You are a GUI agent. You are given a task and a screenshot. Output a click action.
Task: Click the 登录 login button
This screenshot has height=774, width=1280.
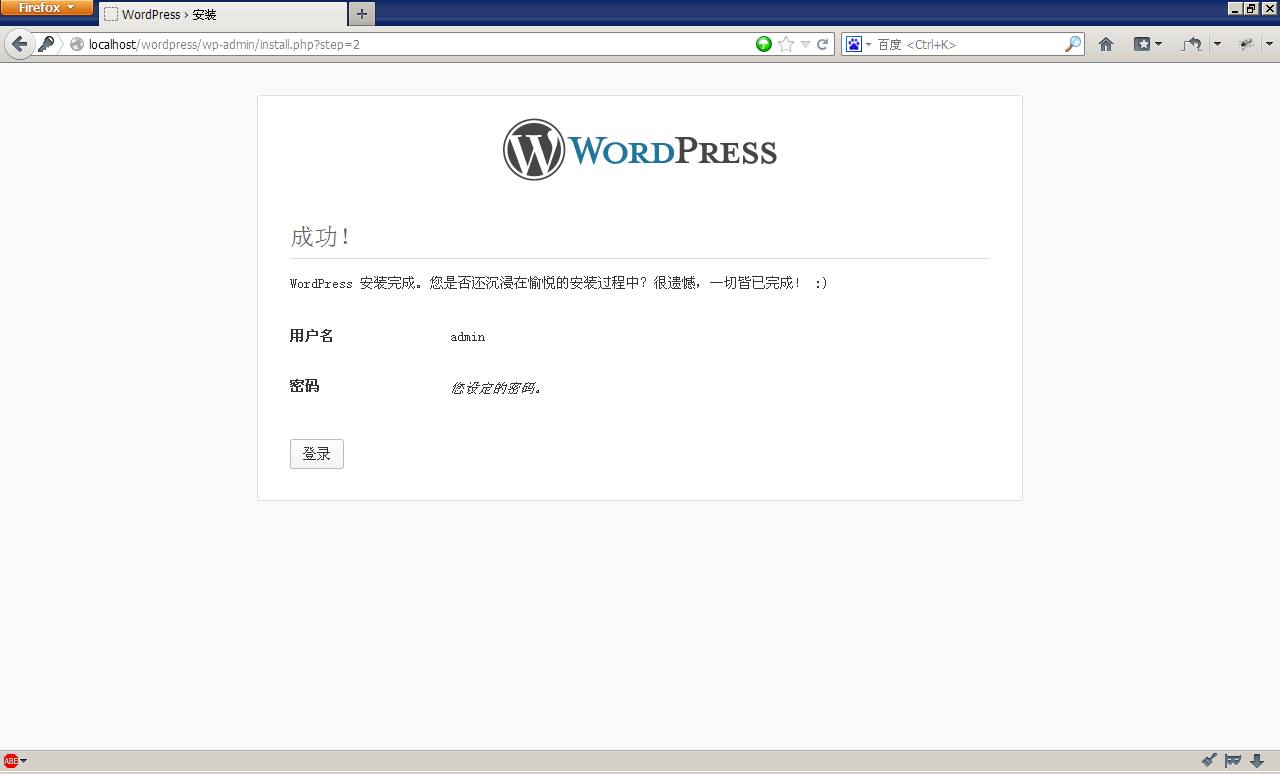(x=317, y=454)
